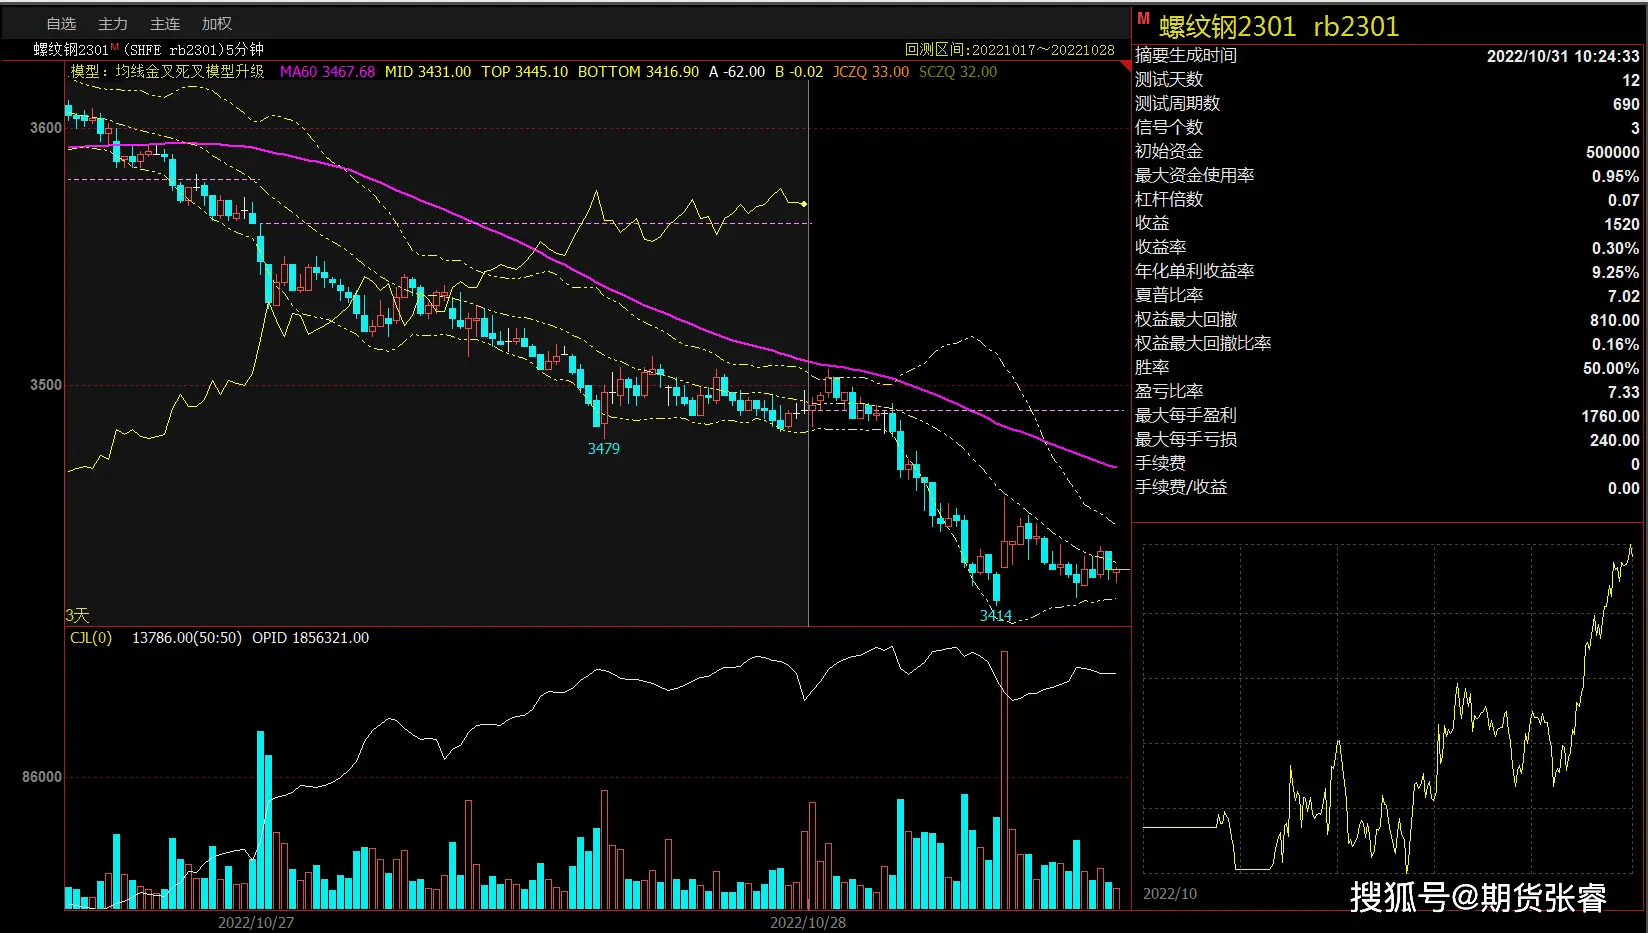Click the 3414 low price marker

995,616
